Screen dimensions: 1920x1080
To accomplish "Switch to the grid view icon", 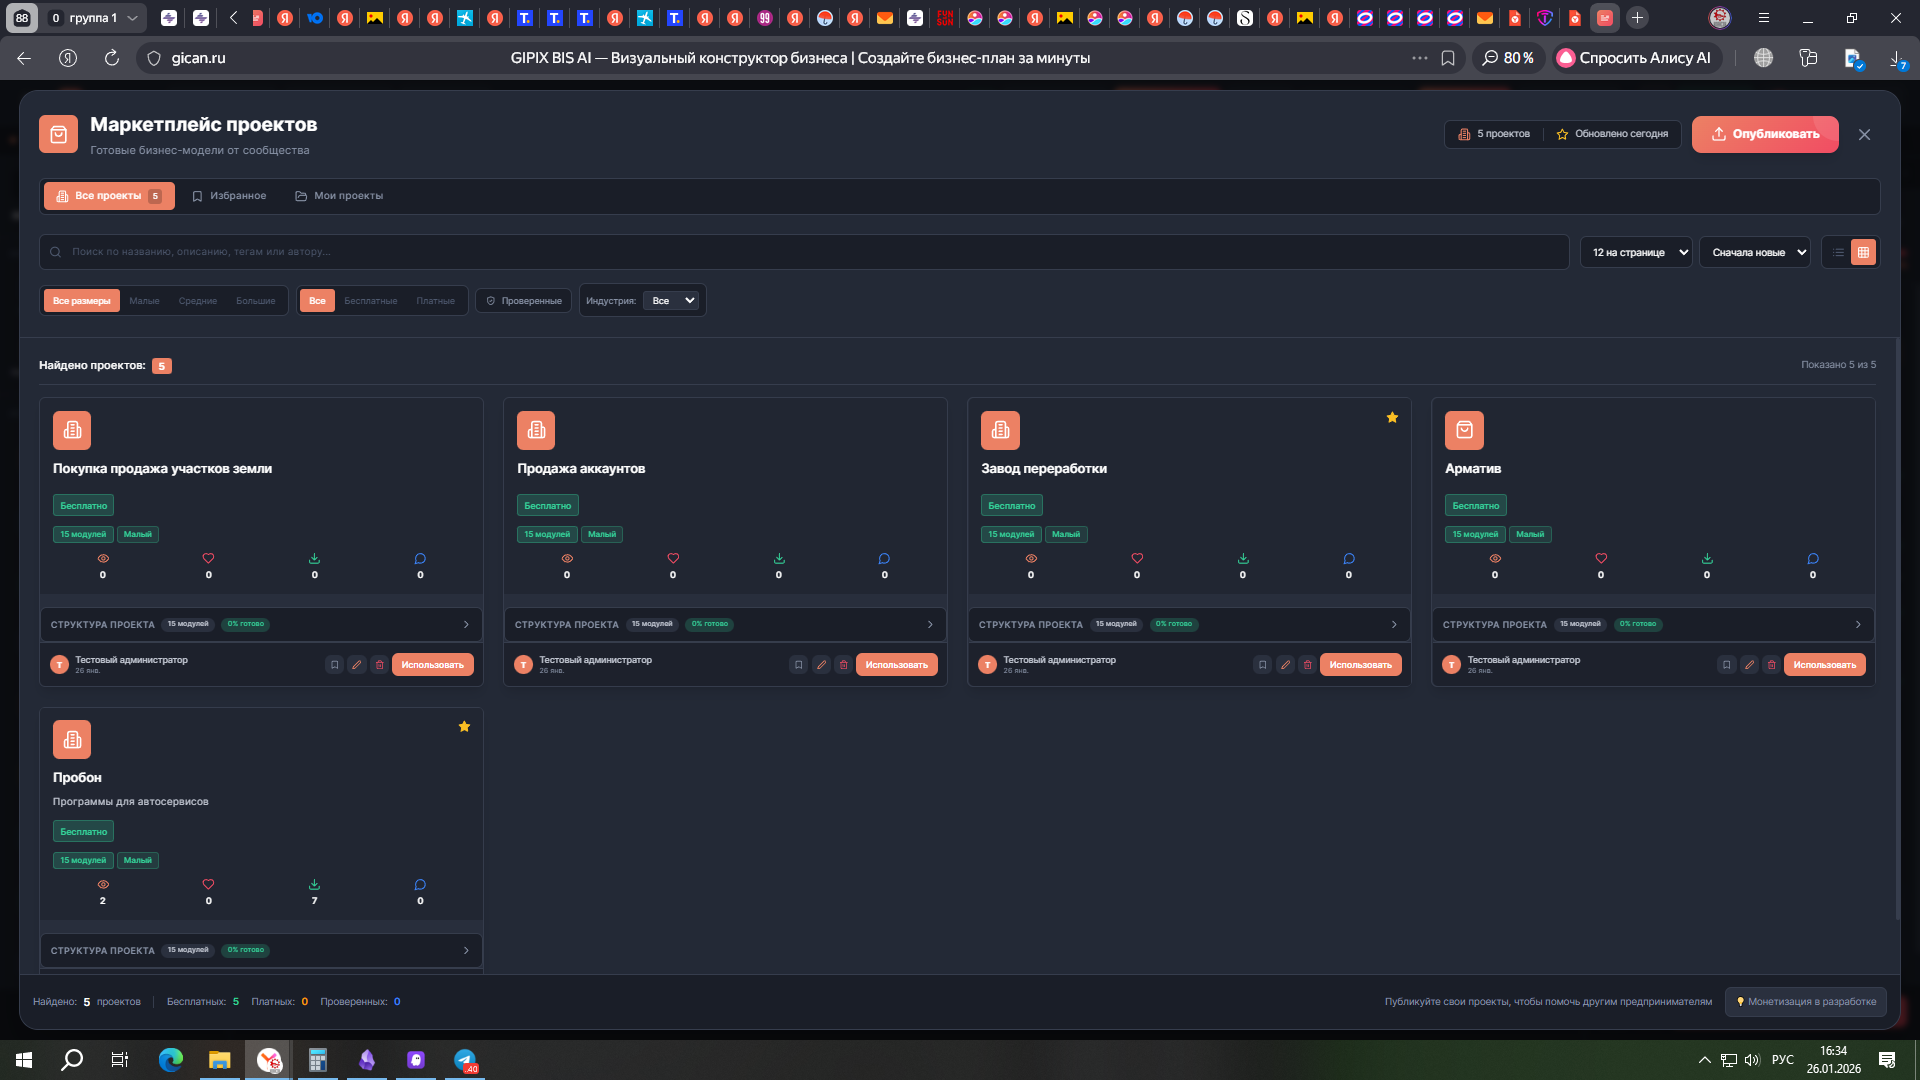I will pos(1863,253).
